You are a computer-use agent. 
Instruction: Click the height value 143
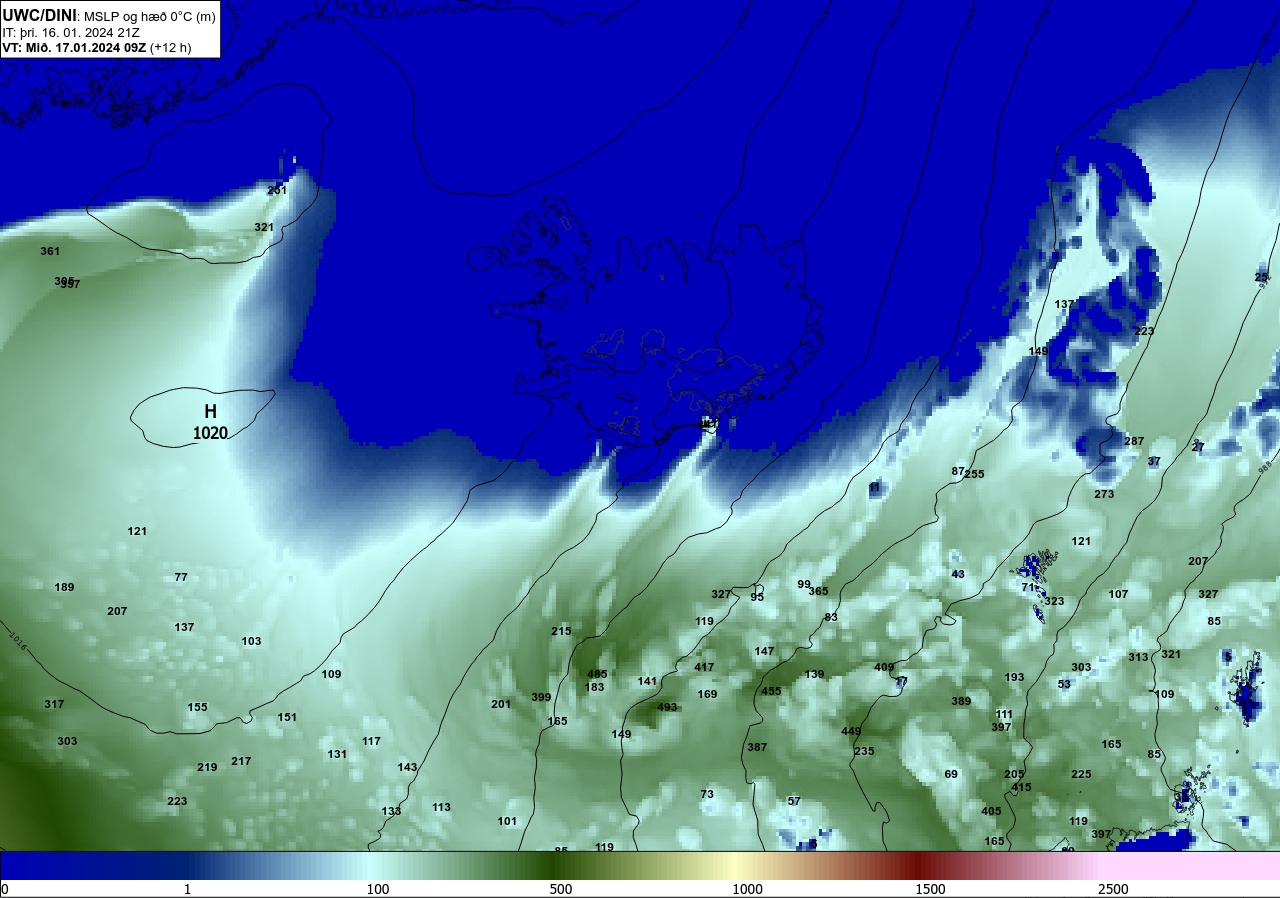[407, 767]
